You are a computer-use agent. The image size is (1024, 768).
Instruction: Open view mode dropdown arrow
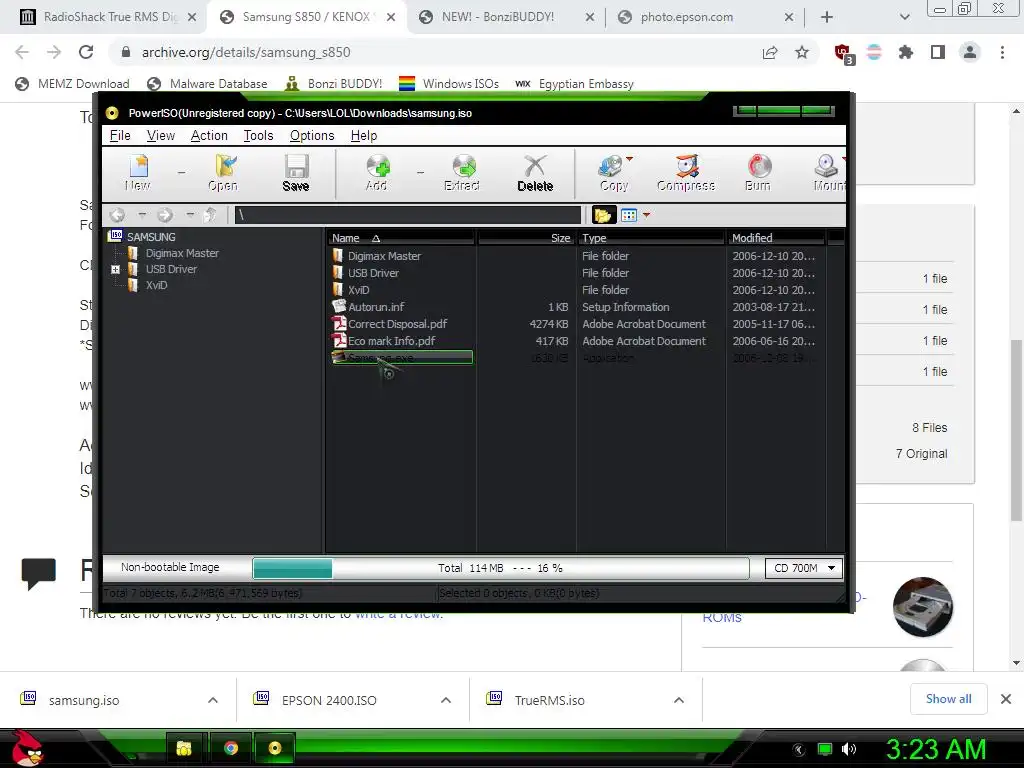pos(647,215)
